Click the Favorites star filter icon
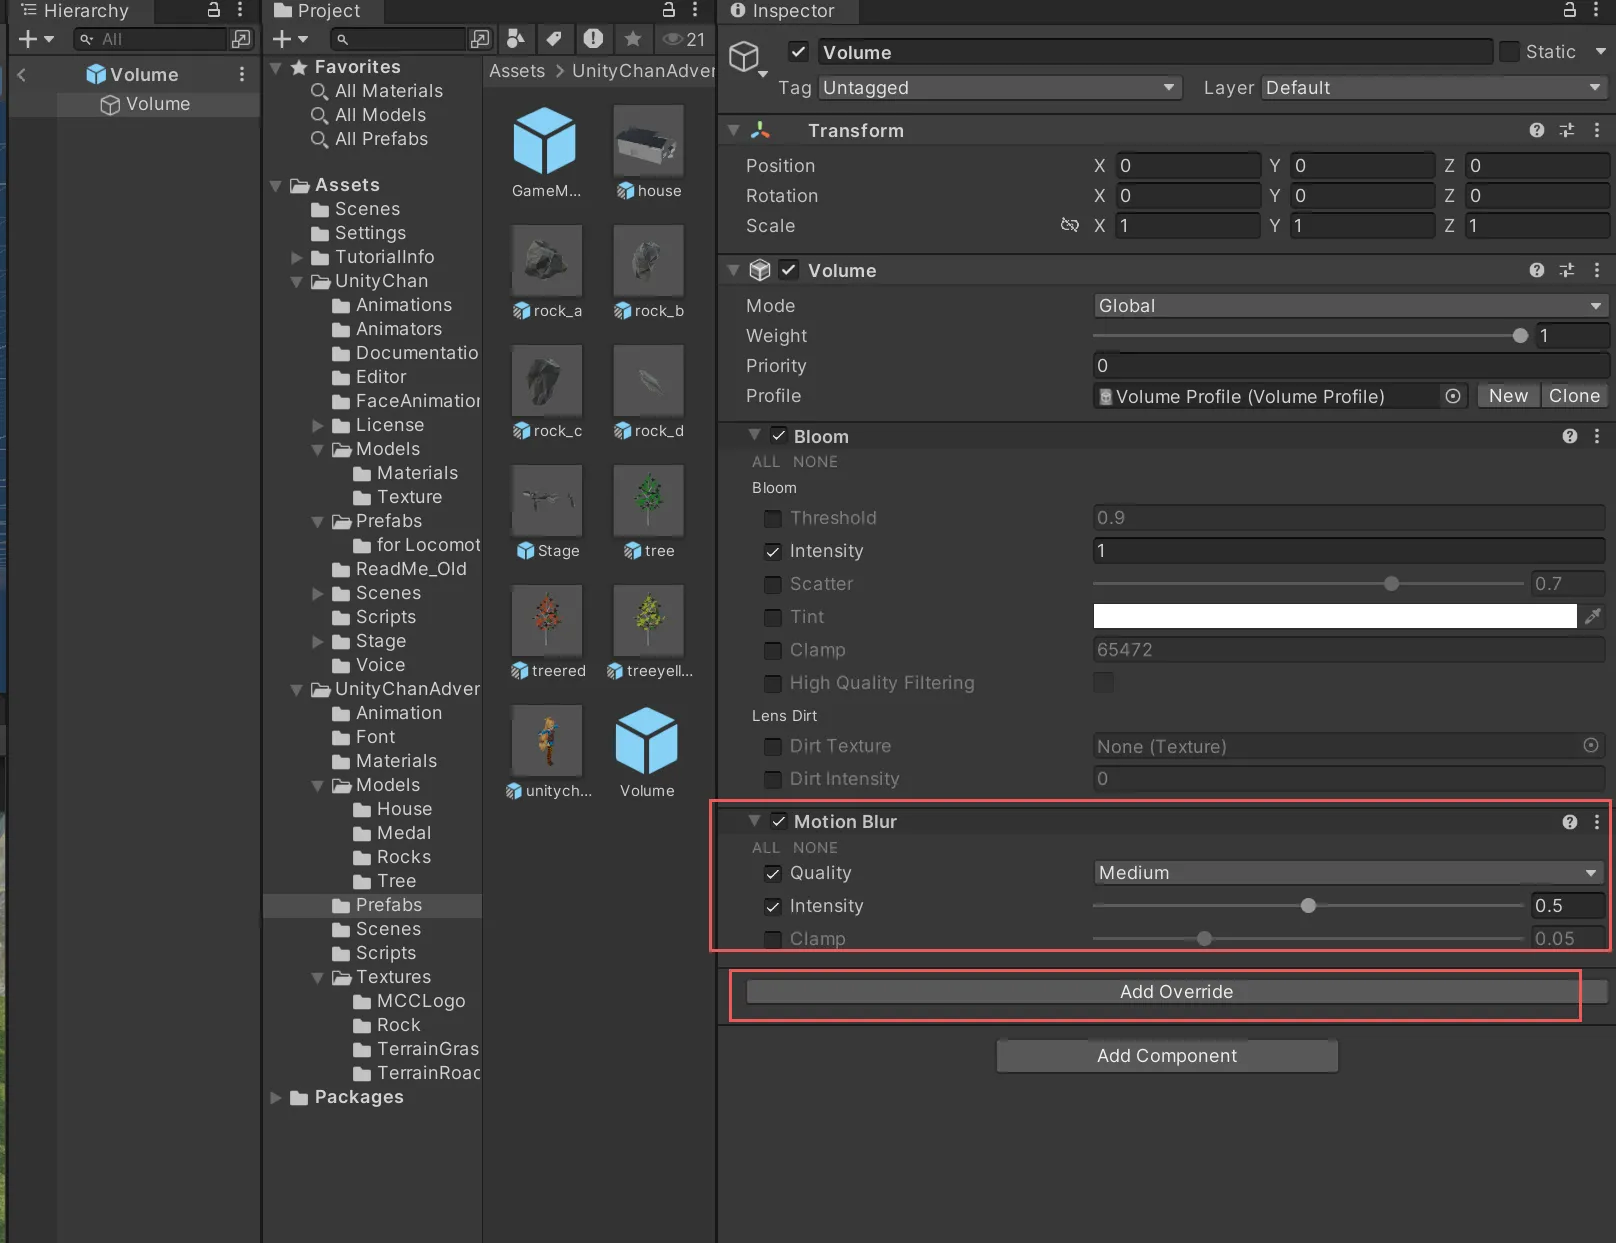The width and height of the screenshot is (1616, 1243). coord(632,39)
